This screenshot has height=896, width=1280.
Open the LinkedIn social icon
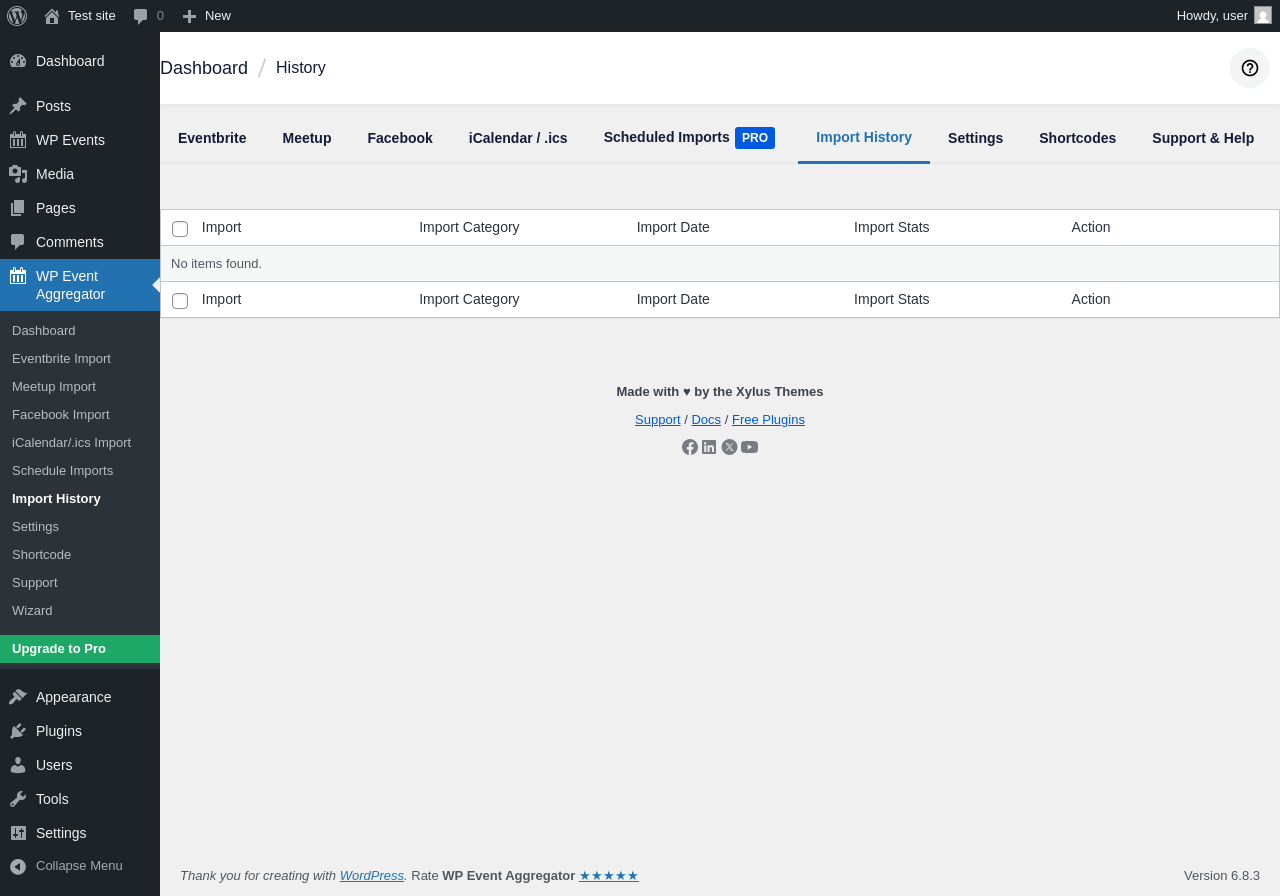[709, 447]
